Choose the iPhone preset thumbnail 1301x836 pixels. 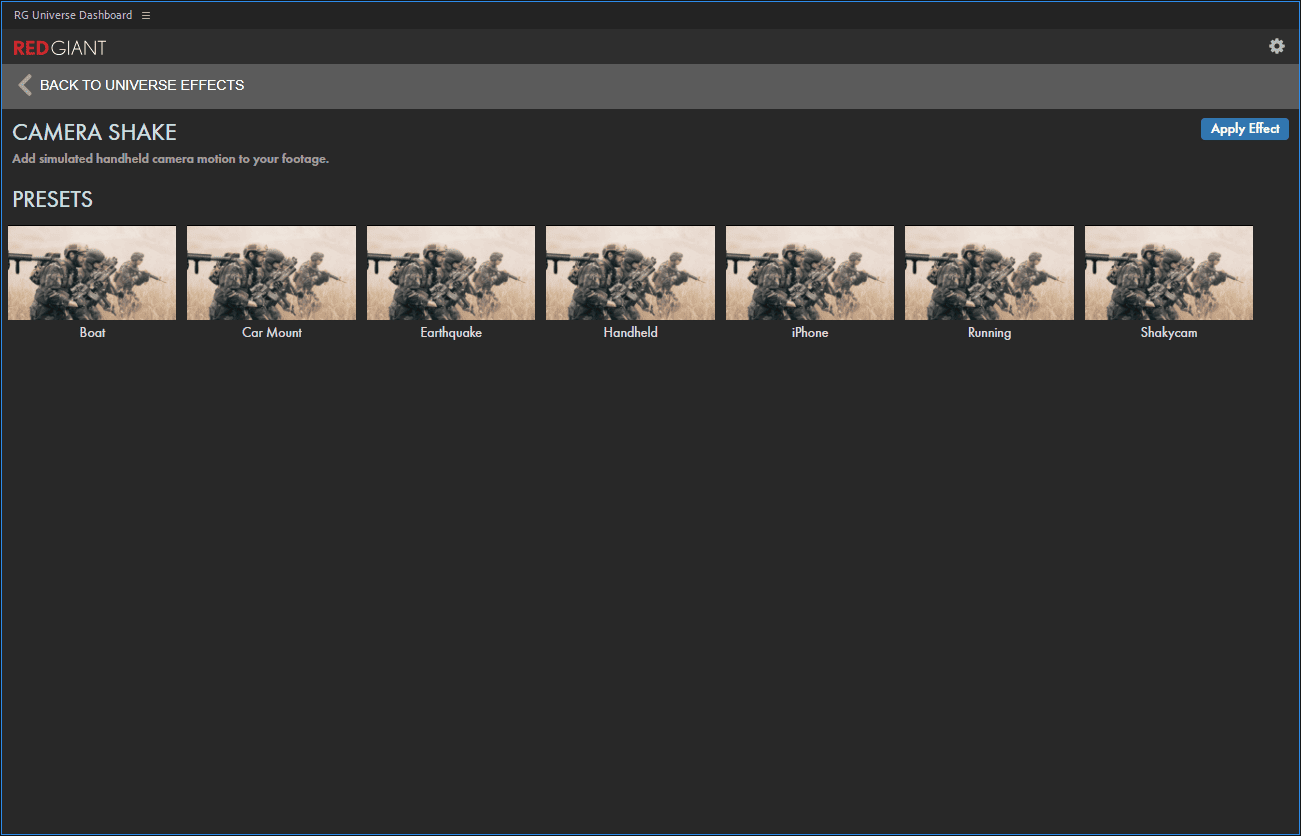pos(810,273)
